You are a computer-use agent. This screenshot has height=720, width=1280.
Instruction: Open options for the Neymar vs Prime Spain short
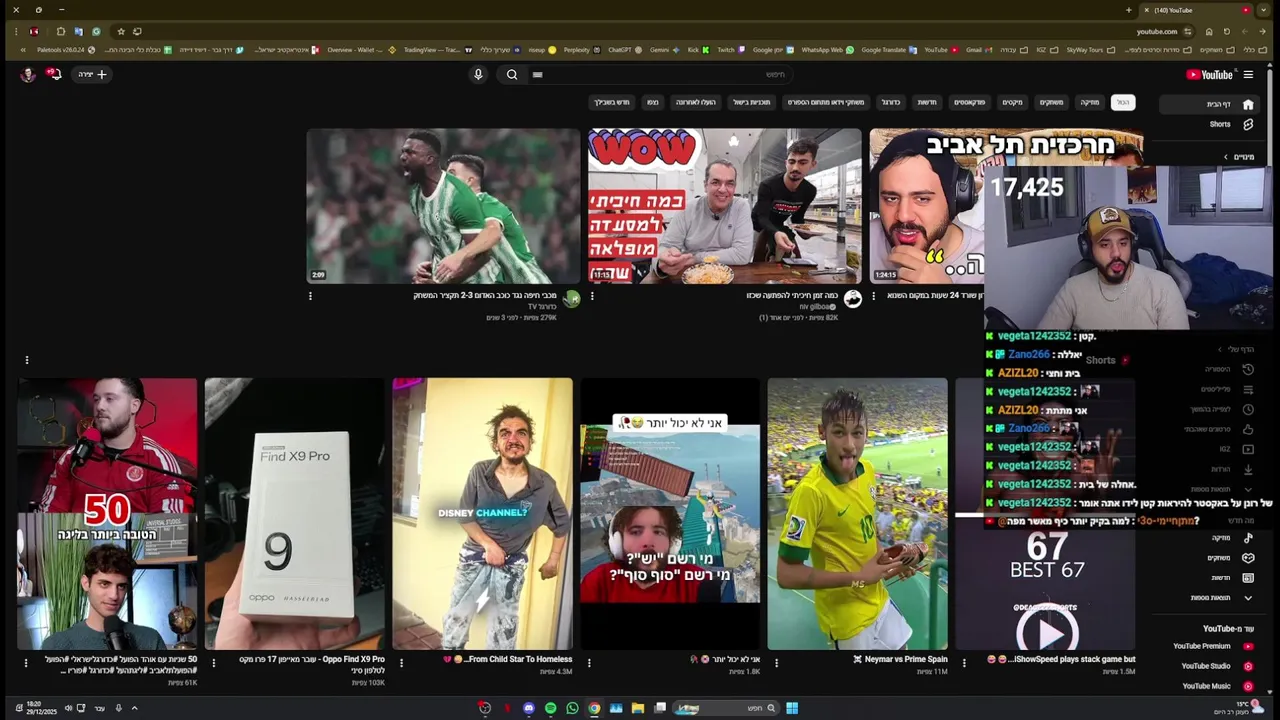click(776, 662)
